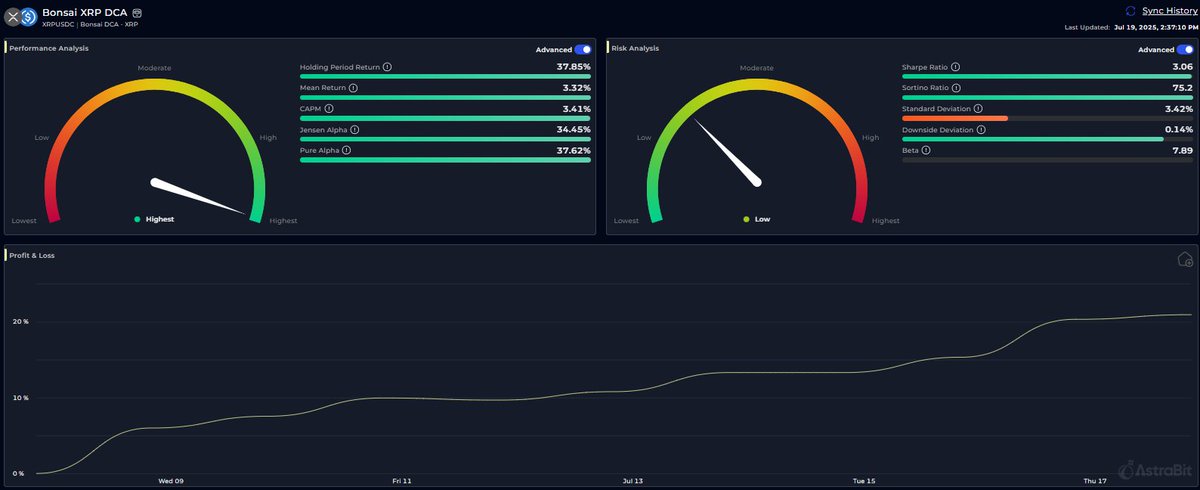Click the X close icon beside Bonsai XRP DCA
The image size is (1200, 490).
point(13,17)
